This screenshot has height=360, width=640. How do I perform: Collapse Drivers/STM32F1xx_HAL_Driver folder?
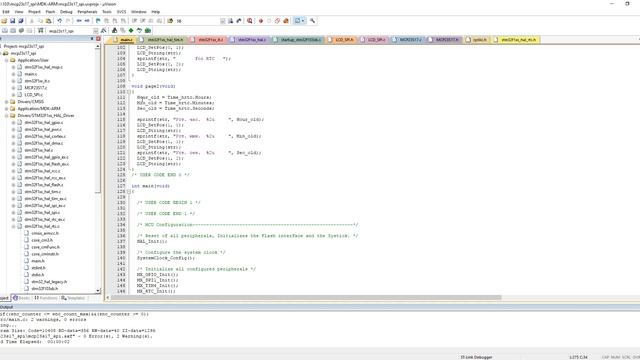coord(7,116)
